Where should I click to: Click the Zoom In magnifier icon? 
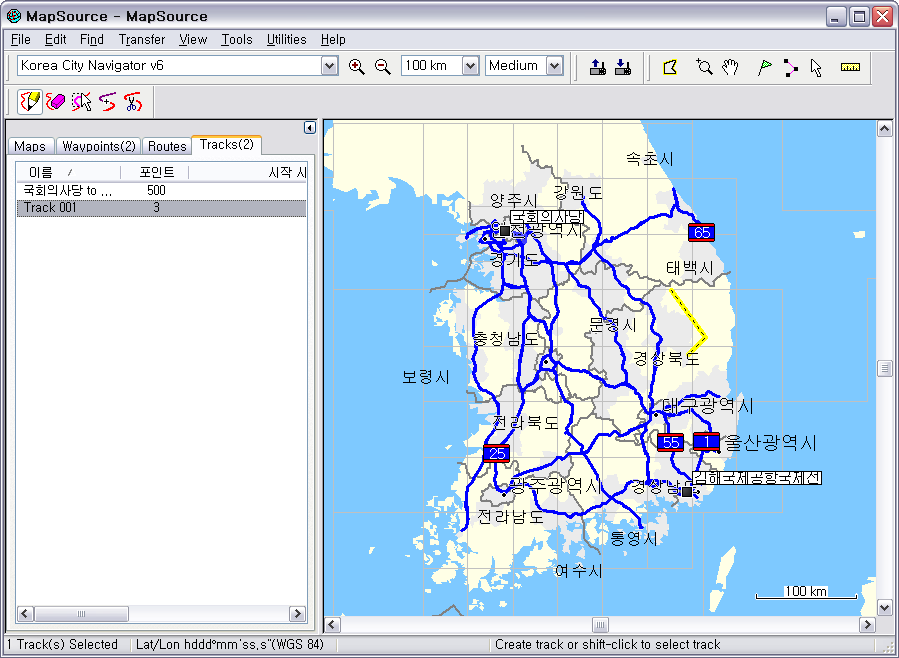(x=357, y=66)
